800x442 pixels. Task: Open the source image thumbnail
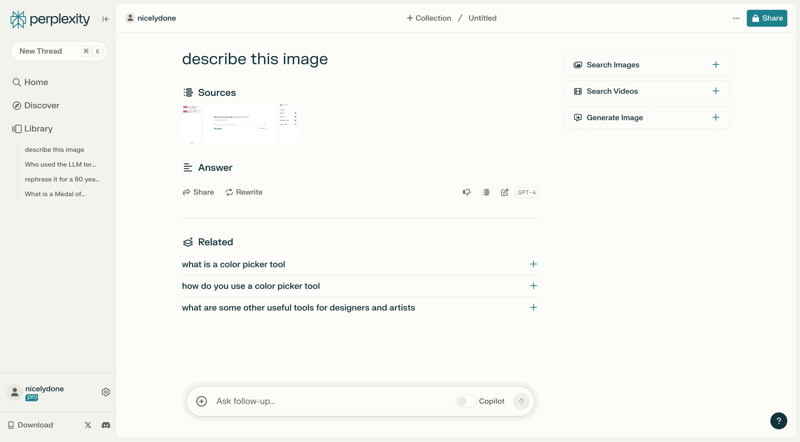[x=240, y=124]
